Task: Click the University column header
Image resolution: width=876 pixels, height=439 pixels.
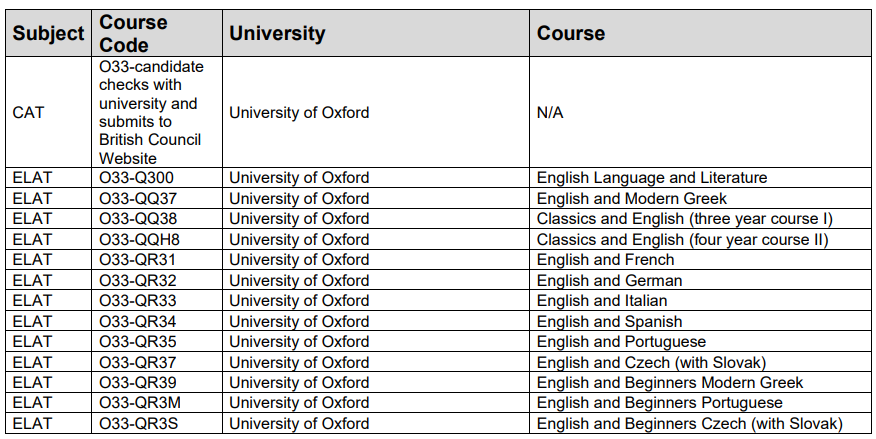Action: click(x=376, y=33)
